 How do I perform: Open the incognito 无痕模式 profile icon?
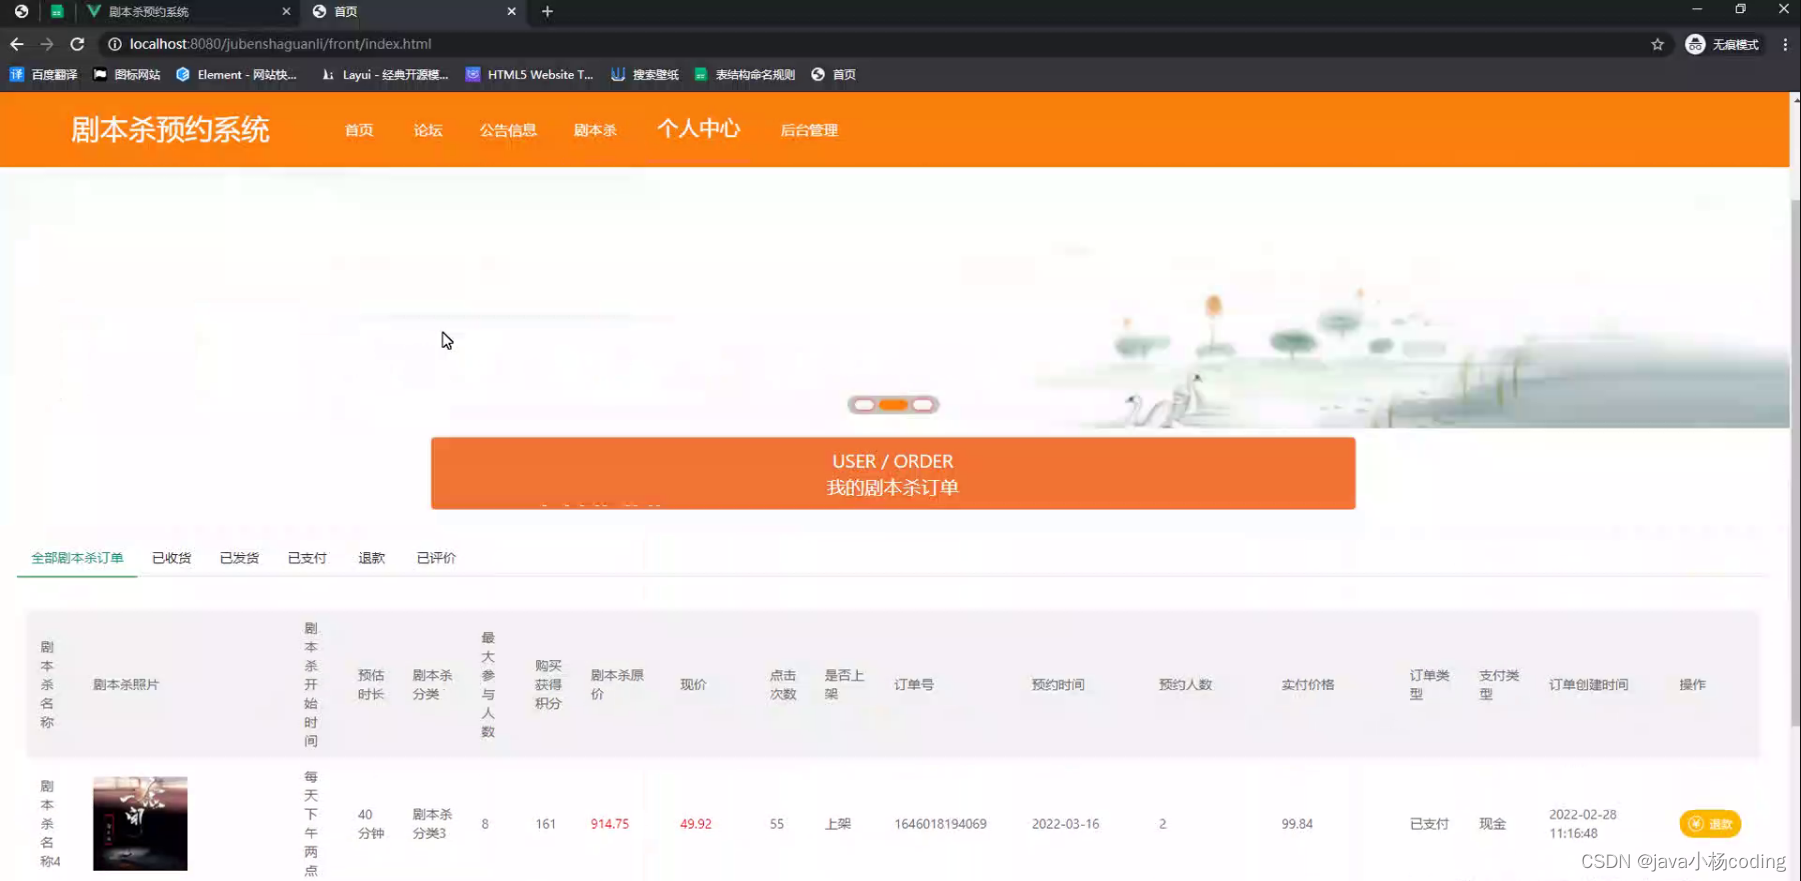(1721, 44)
